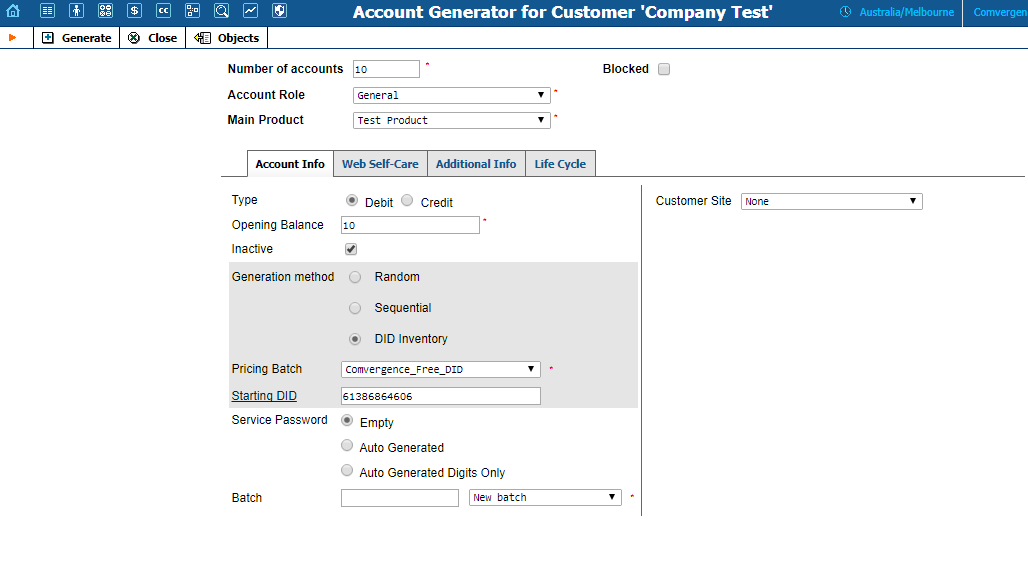Open the Life Cycle tab
Screen dimensions: 1028x587
(560, 164)
